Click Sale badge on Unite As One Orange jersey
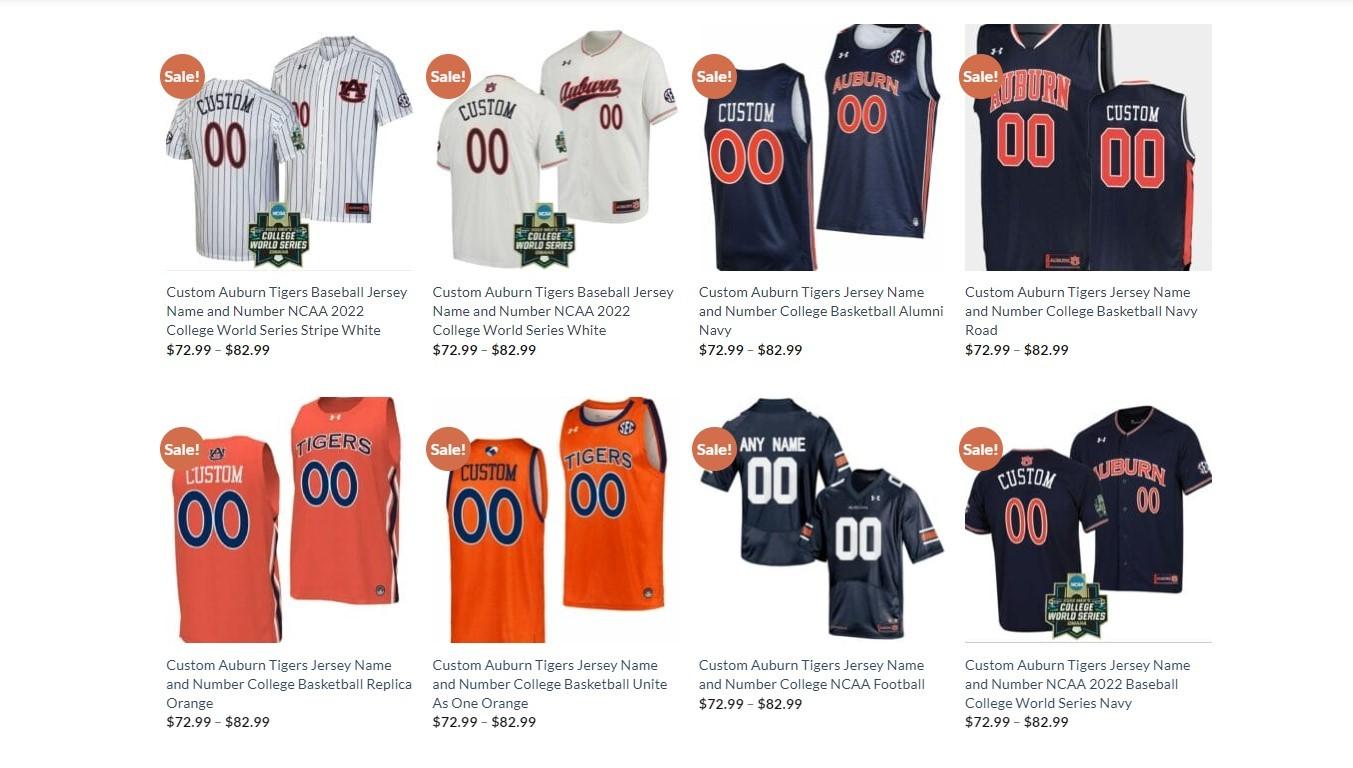 point(448,449)
